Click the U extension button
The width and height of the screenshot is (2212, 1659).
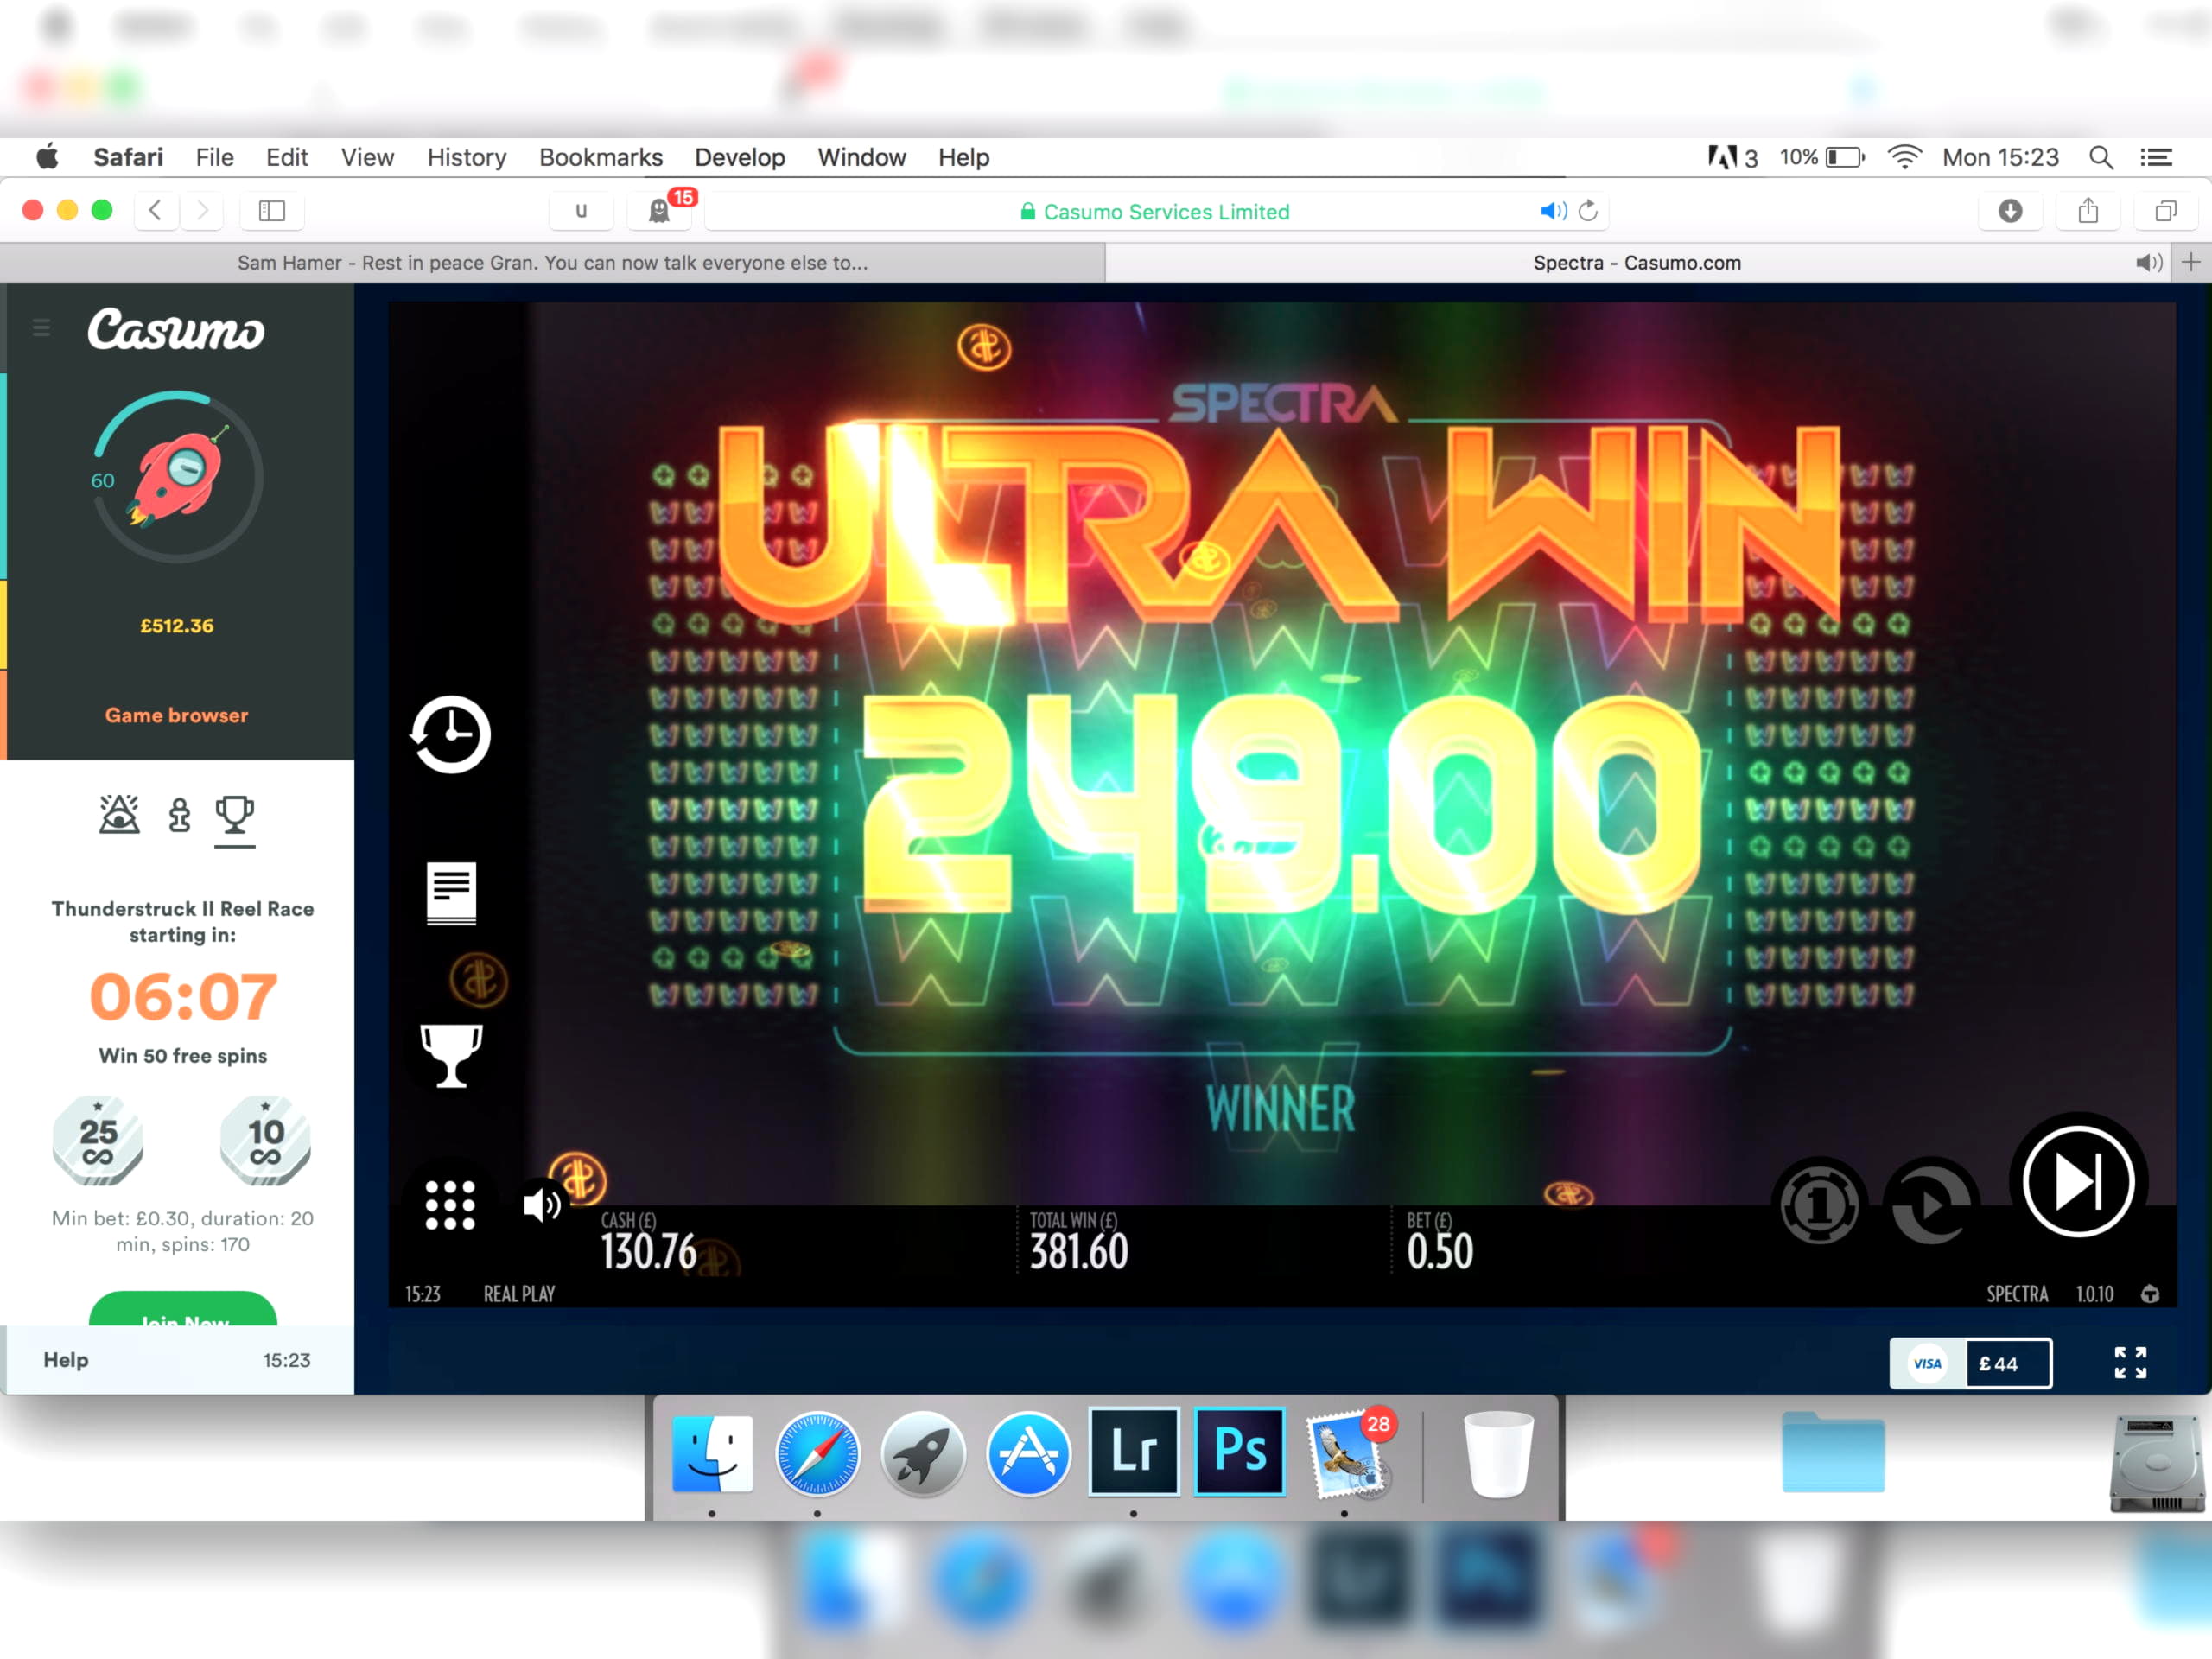coord(581,210)
